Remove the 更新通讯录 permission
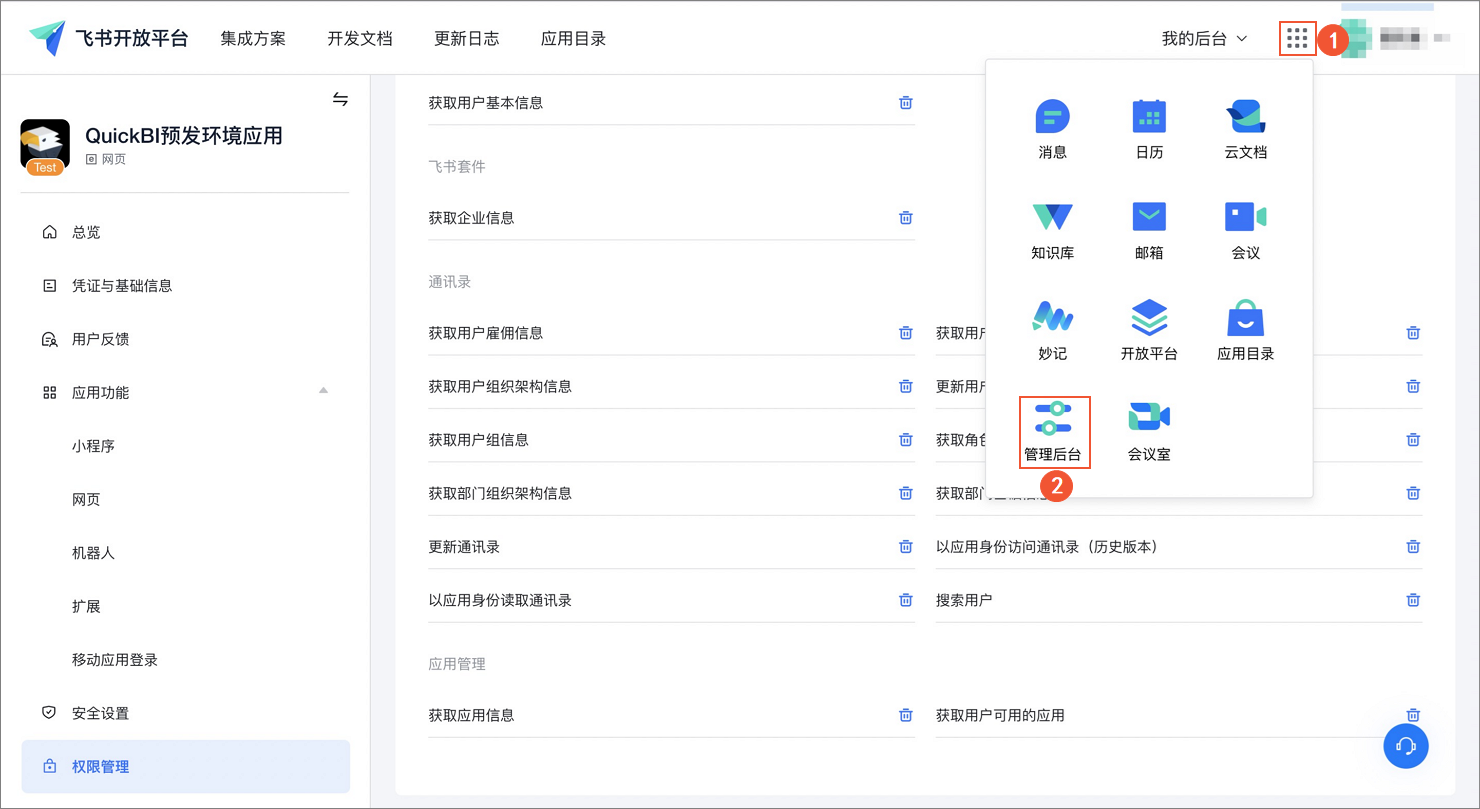1480x809 pixels. coord(906,547)
